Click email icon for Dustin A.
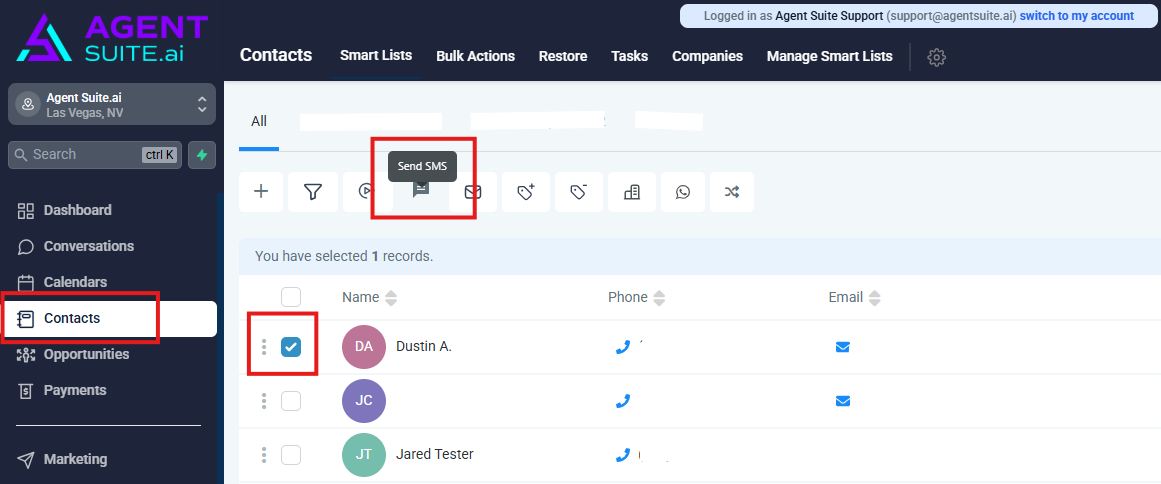This screenshot has height=484, width=1161. [x=843, y=346]
